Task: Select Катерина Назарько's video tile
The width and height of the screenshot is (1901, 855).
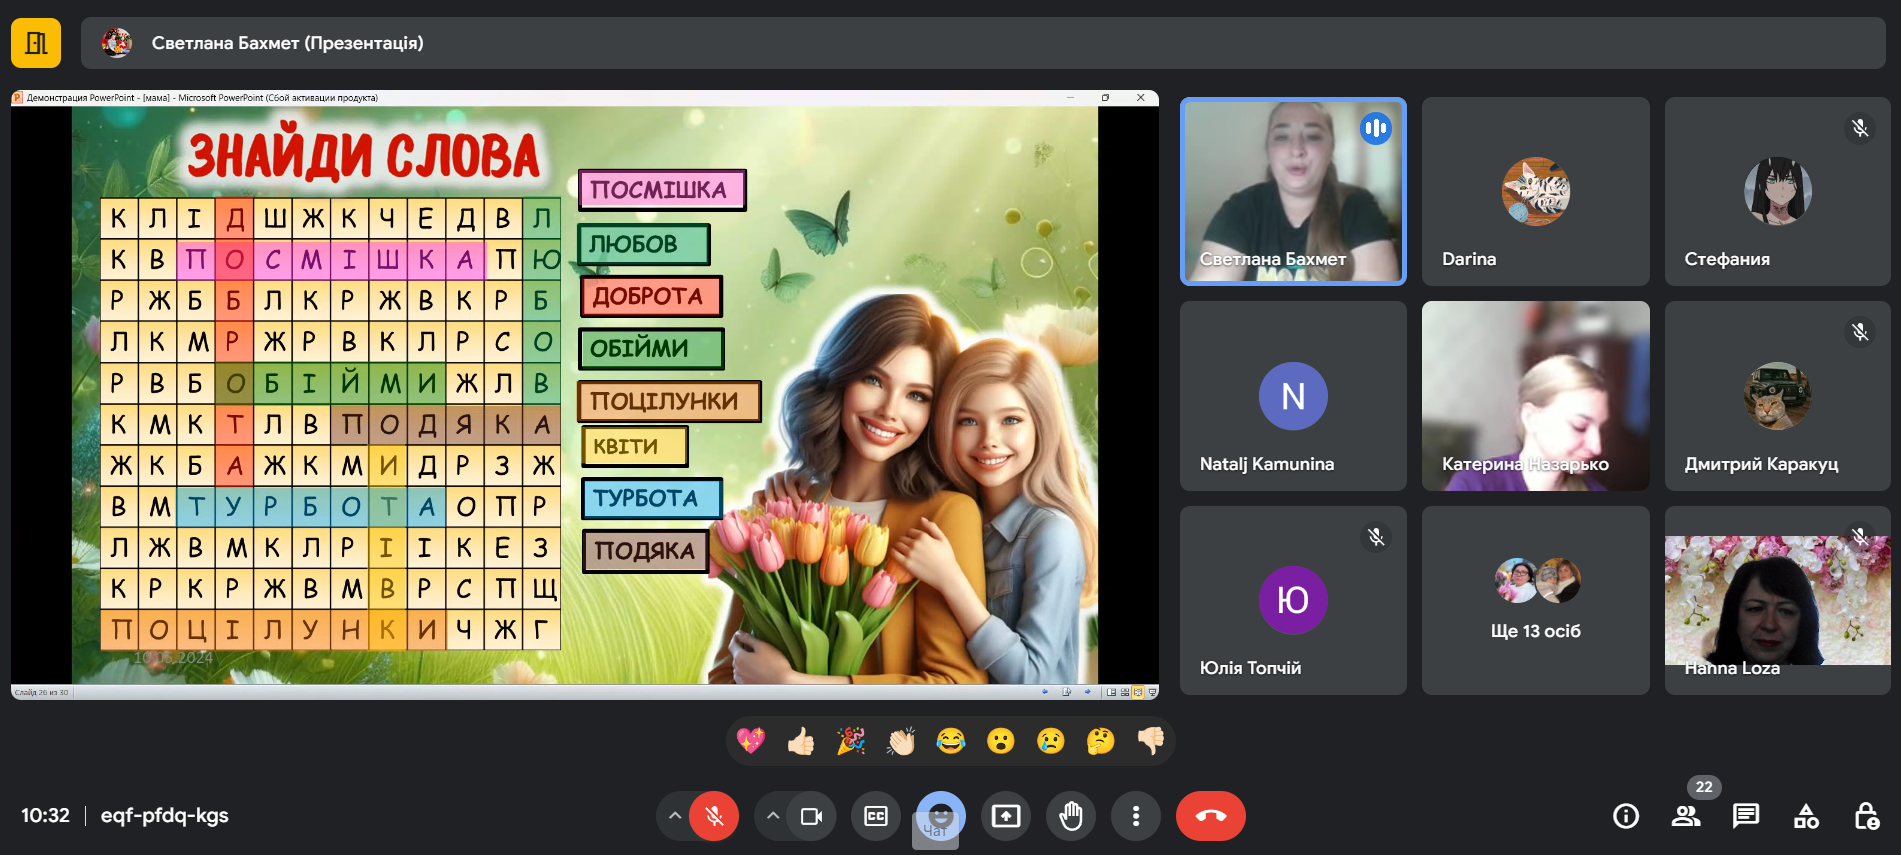Action: click(1535, 396)
